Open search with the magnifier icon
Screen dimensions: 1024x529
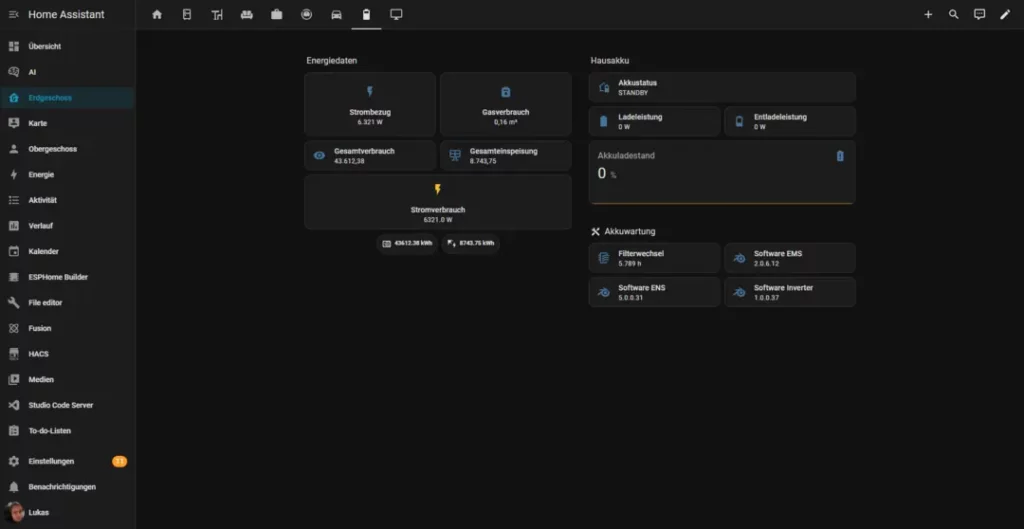click(x=953, y=14)
